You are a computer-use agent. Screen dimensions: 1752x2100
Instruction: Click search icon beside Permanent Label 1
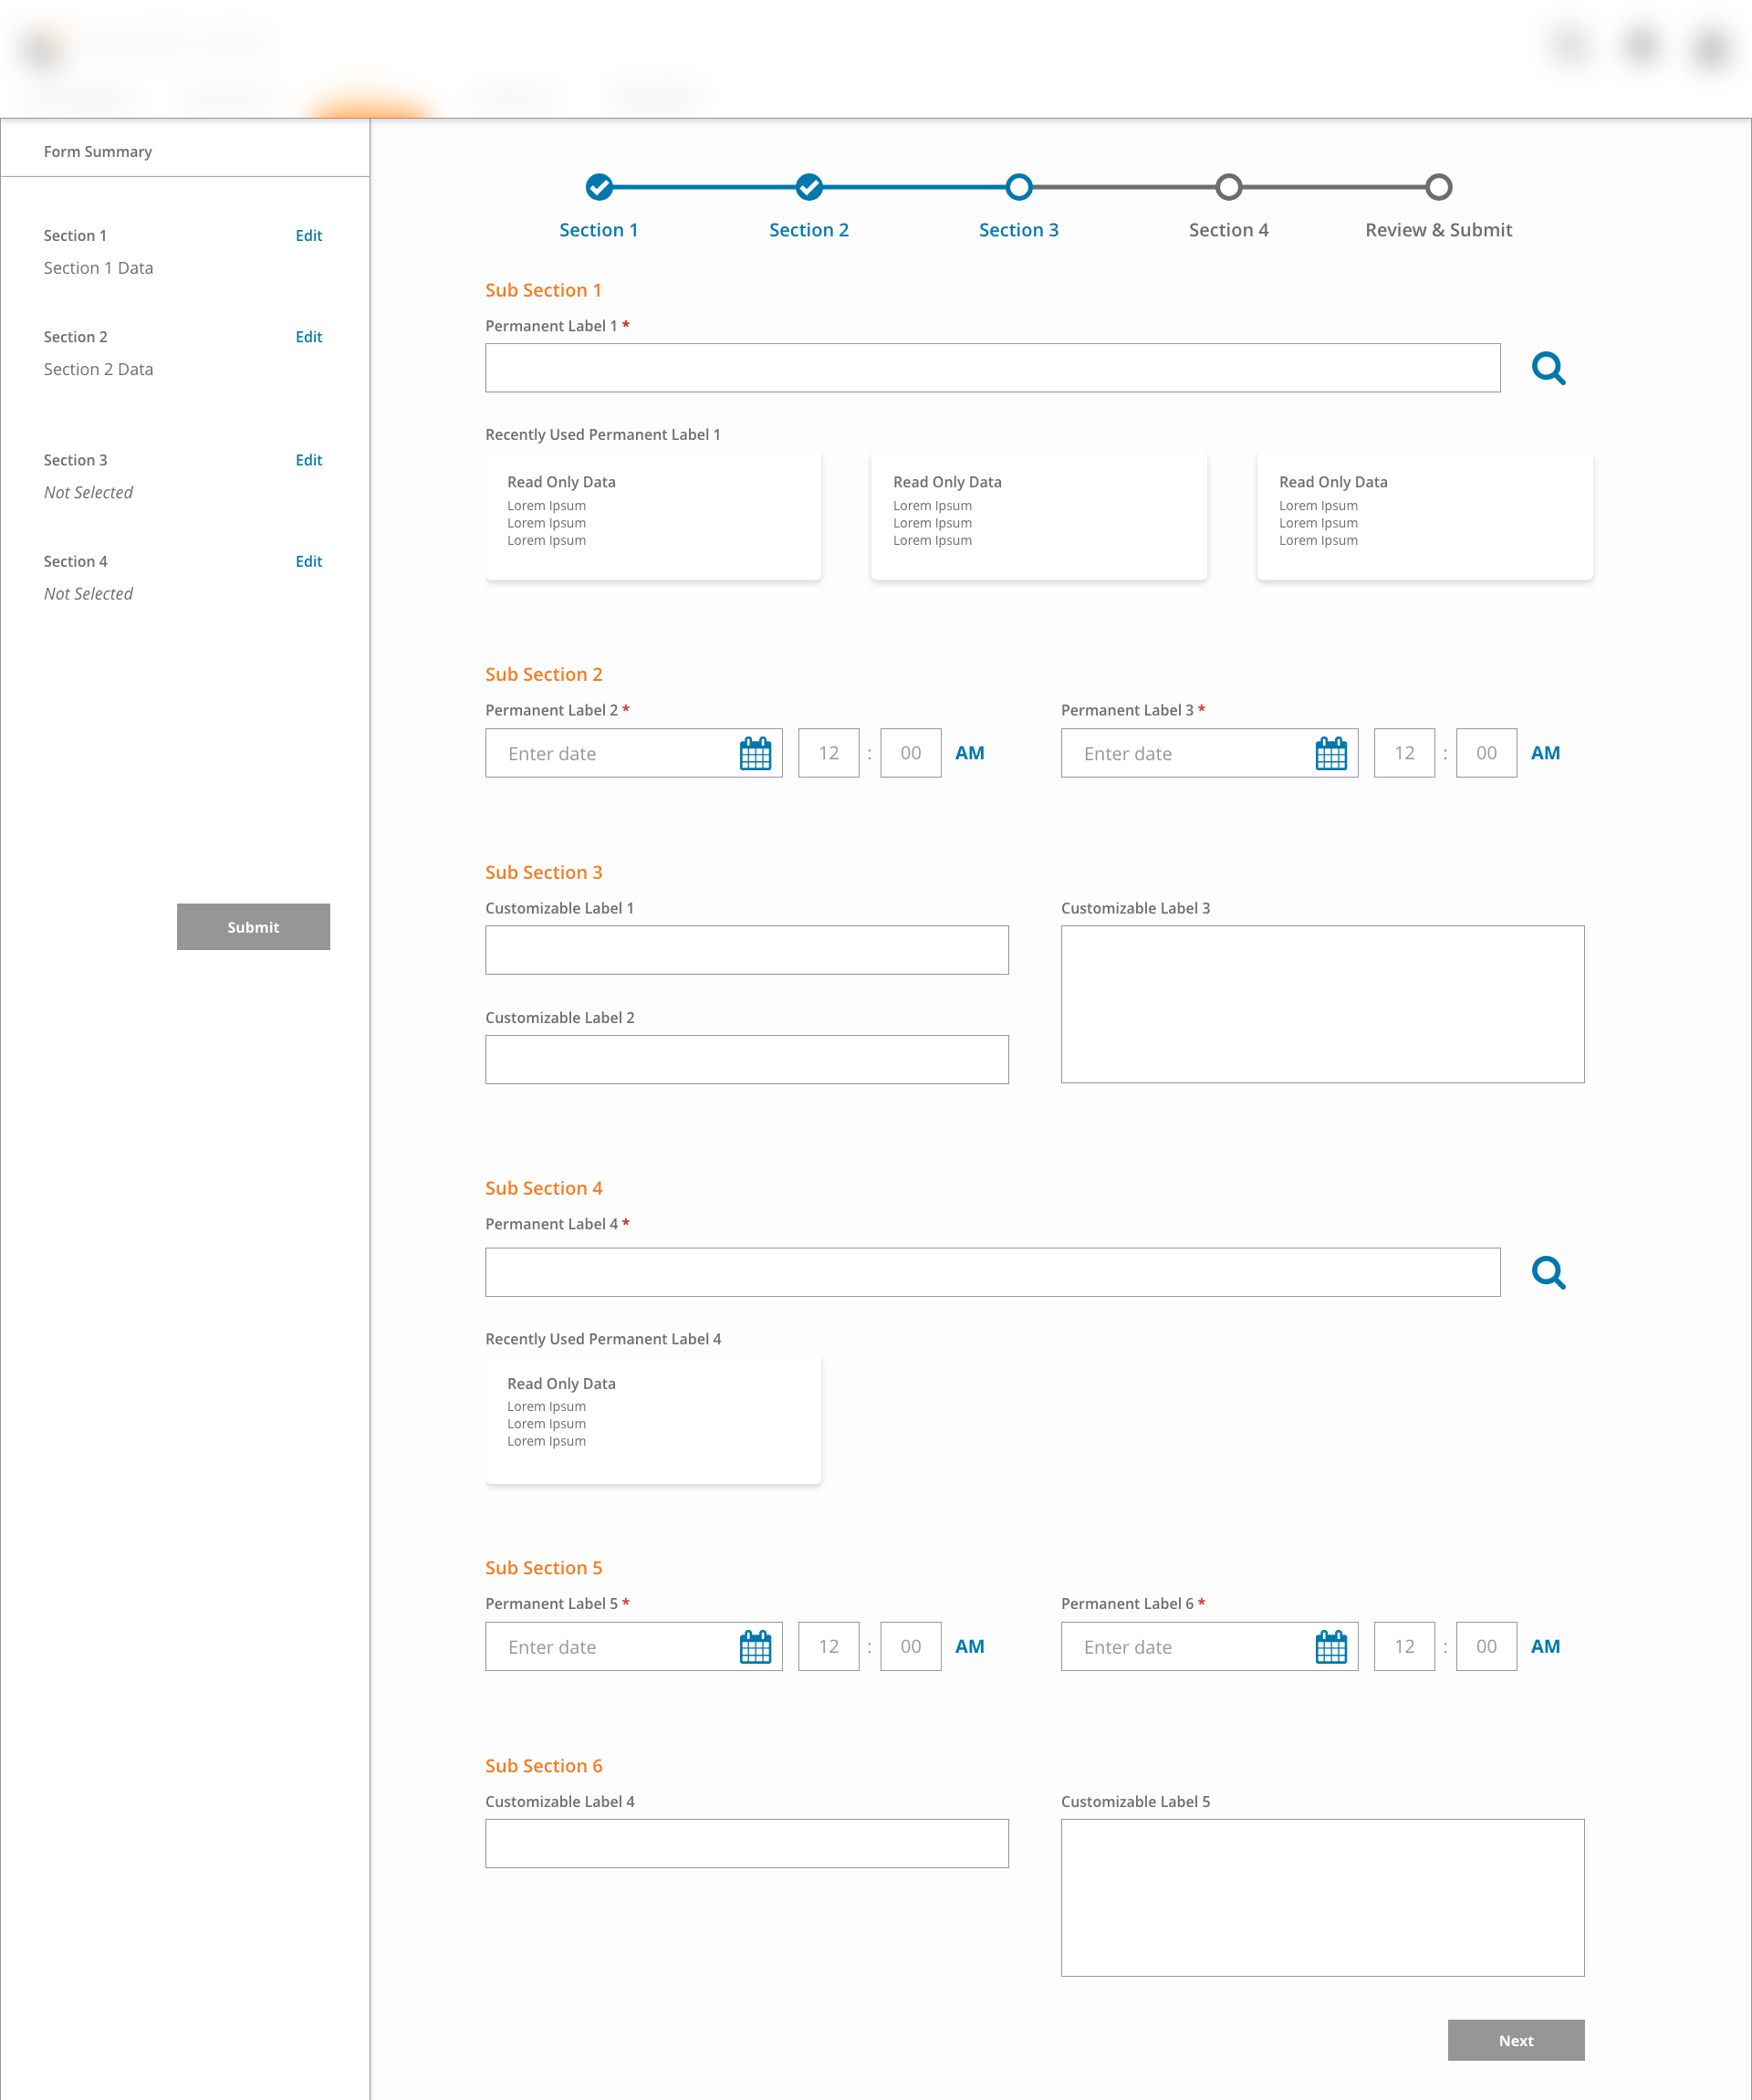coord(1548,368)
